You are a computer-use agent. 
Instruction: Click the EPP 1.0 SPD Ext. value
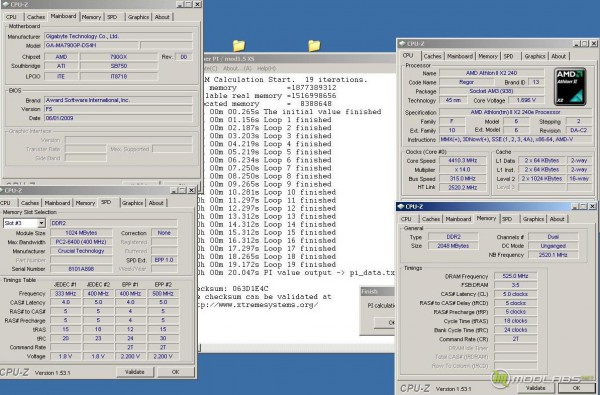[164, 260]
